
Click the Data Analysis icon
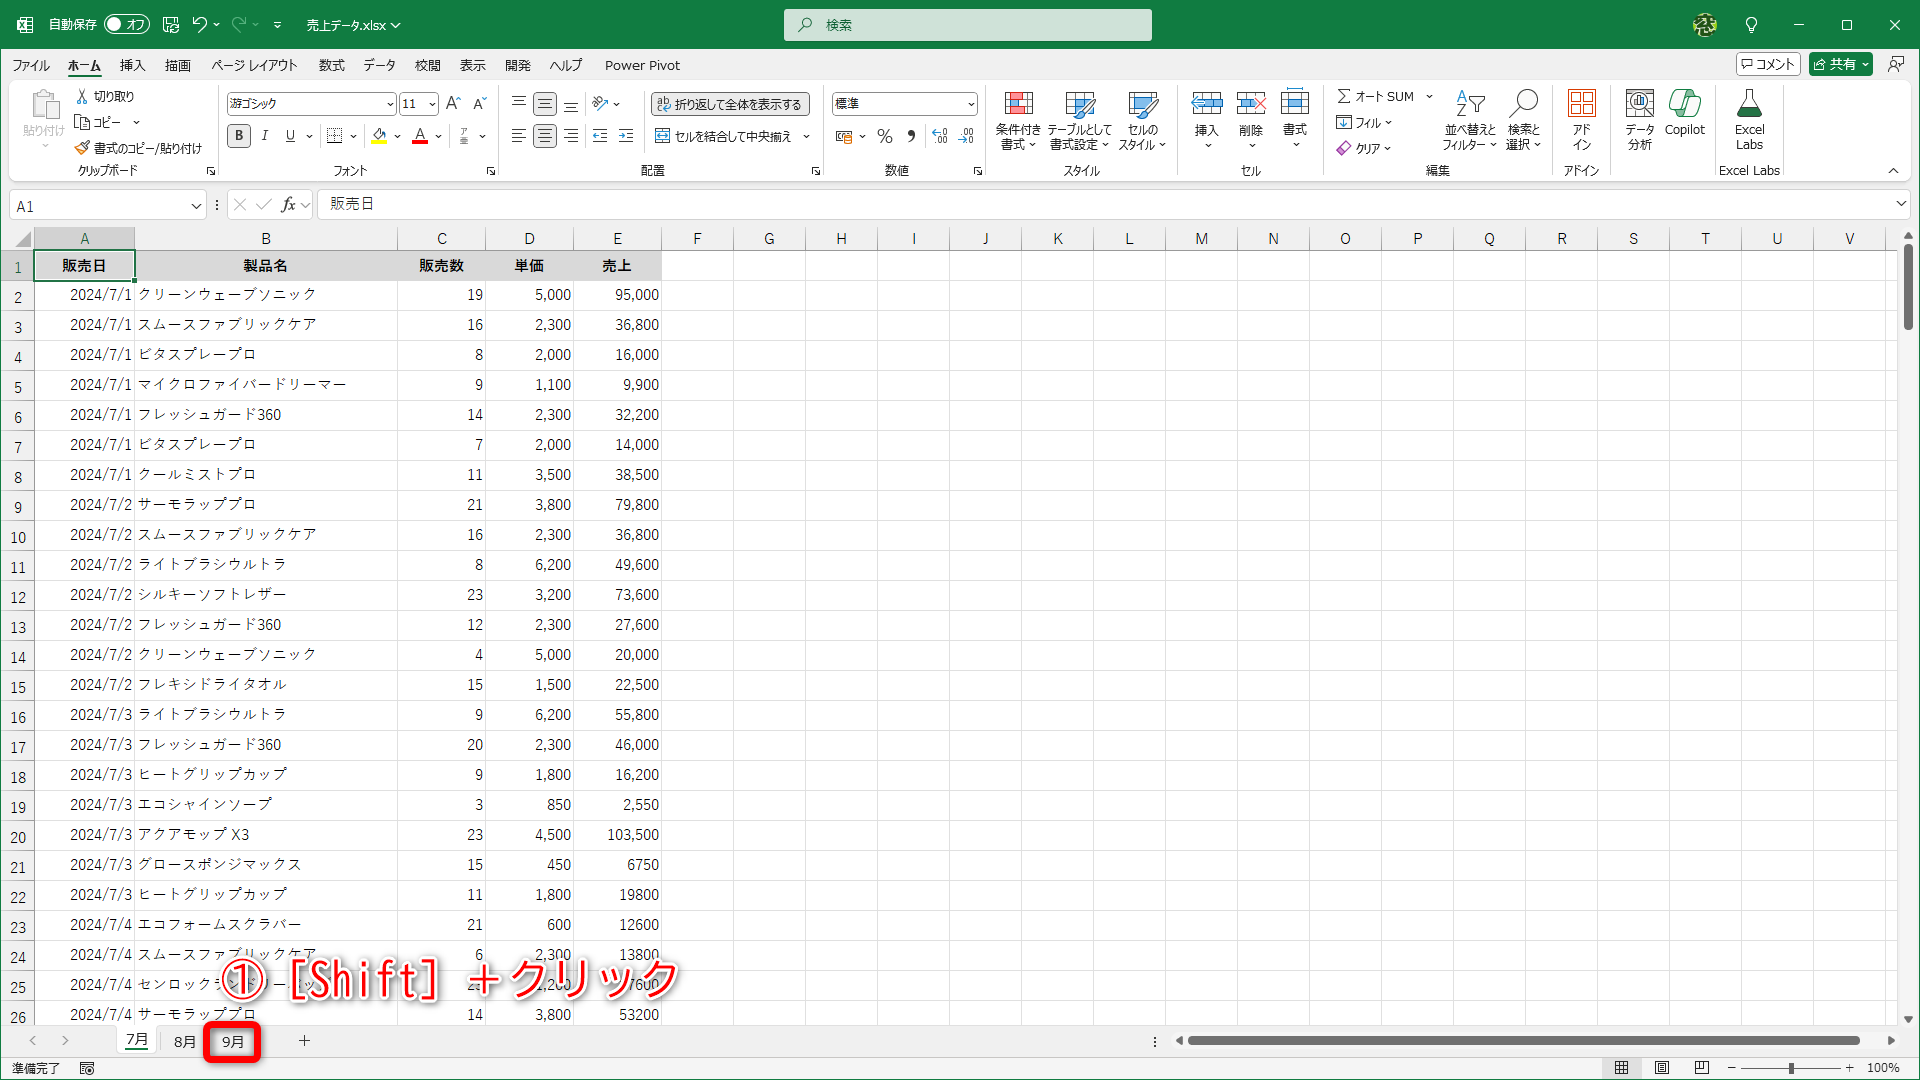[x=1639, y=104]
